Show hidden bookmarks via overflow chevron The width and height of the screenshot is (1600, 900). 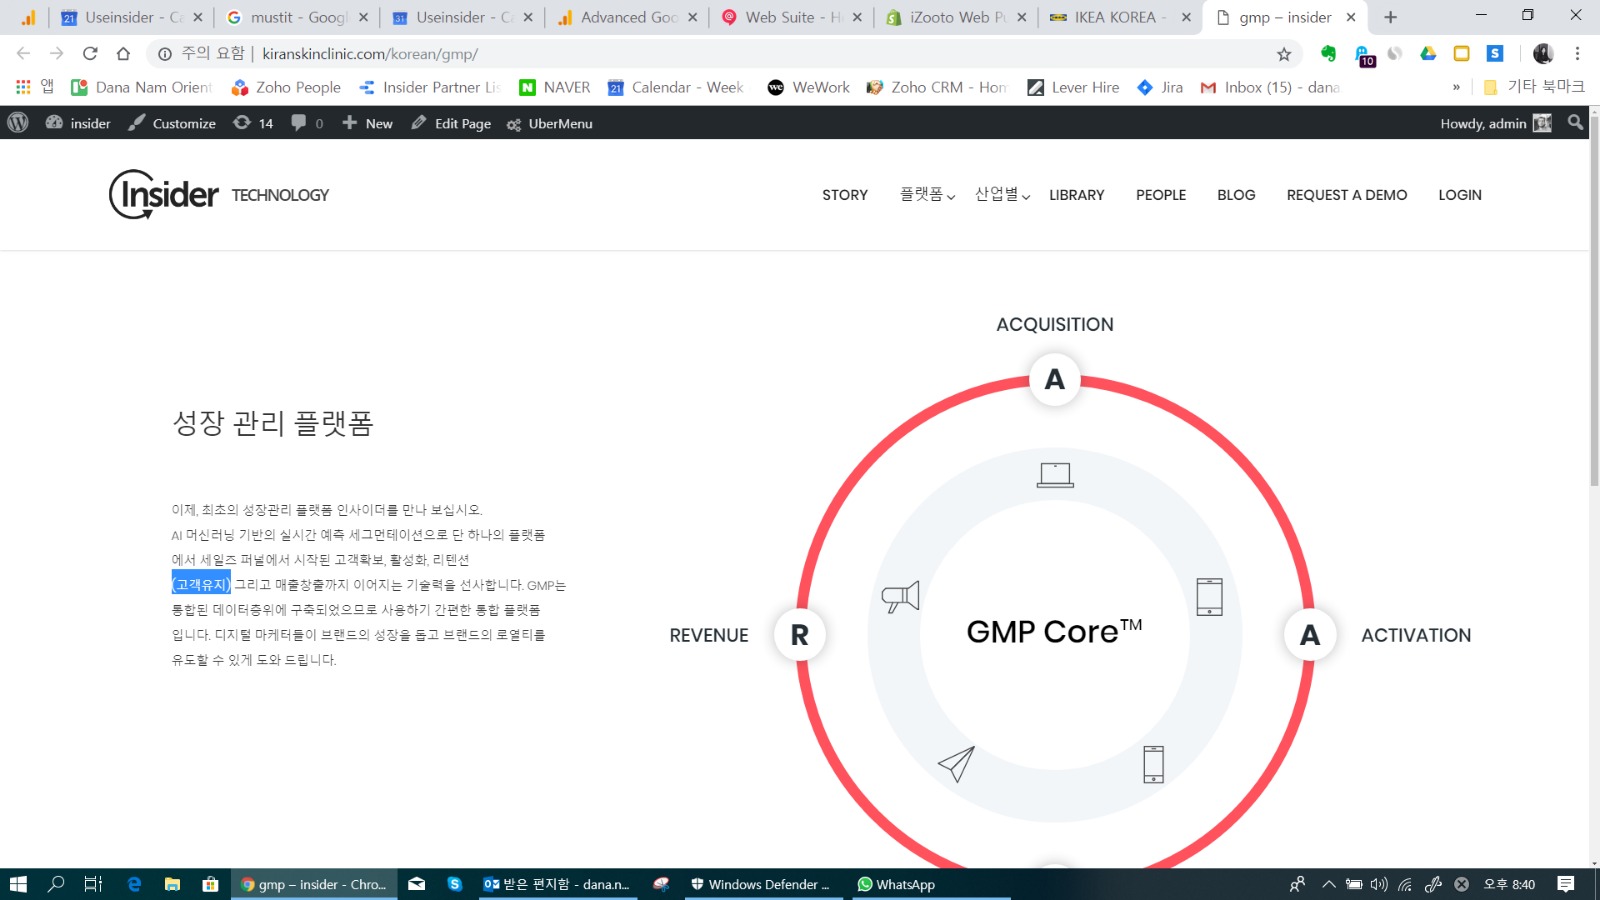tap(1456, 88)
